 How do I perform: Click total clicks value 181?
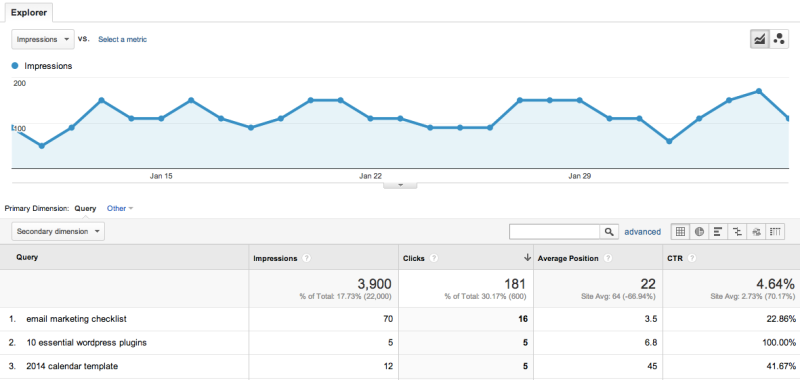pos(515,284)
